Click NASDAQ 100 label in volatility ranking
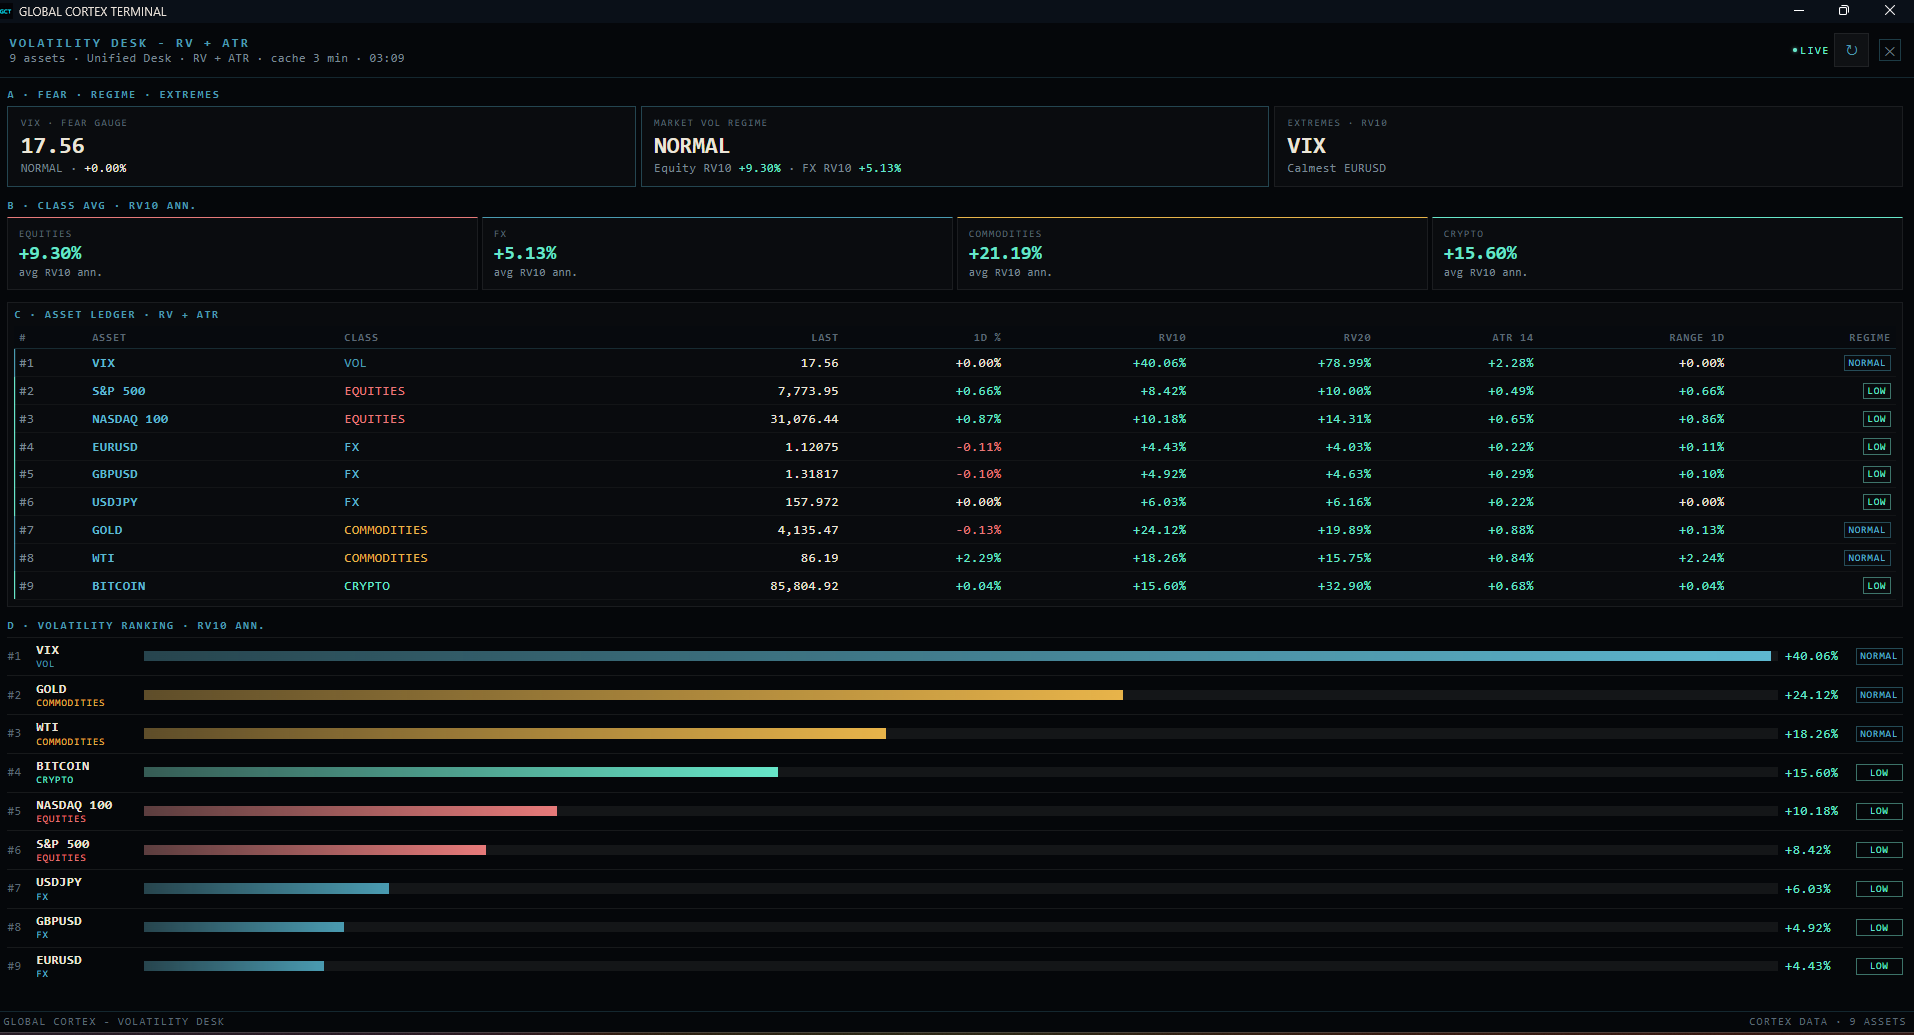Viewport: 1914px width, 1035px height. (x=74, y=805)
